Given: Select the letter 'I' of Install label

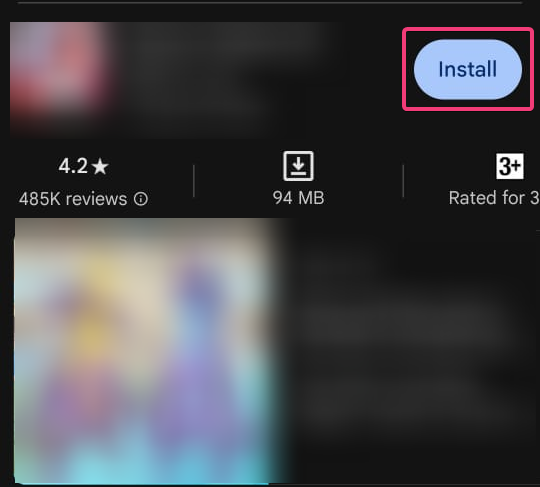Looking at the screenshot, I should (440, 69).
